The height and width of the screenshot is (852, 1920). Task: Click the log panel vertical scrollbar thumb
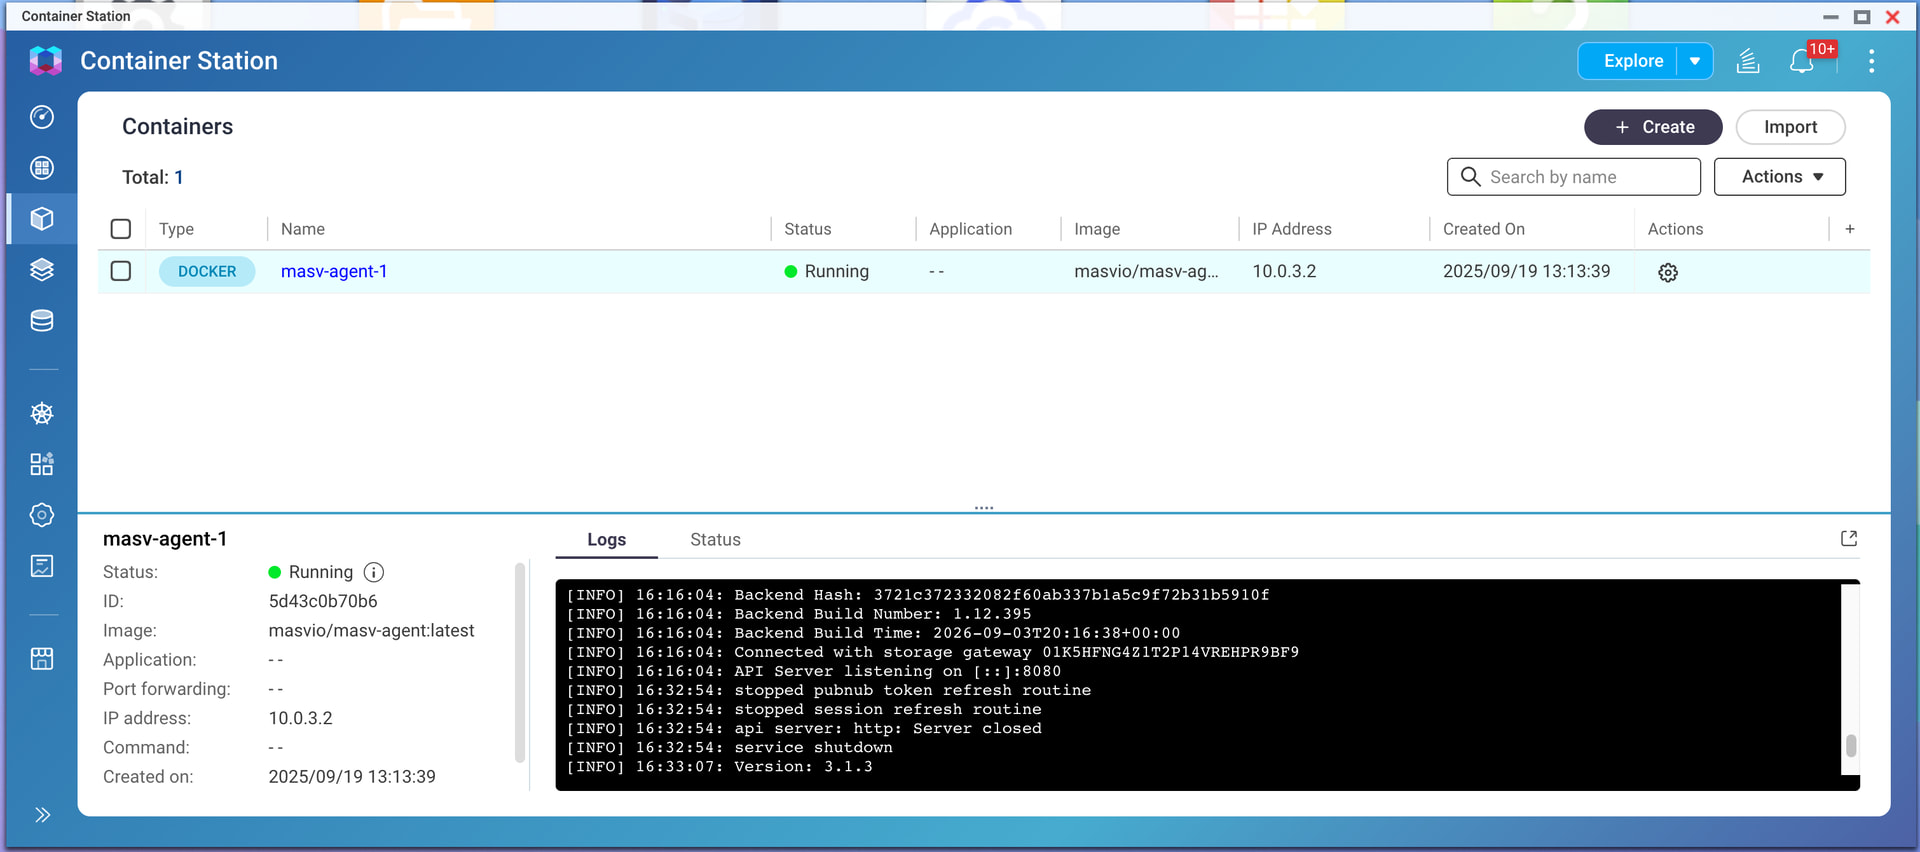[1851, 745]
